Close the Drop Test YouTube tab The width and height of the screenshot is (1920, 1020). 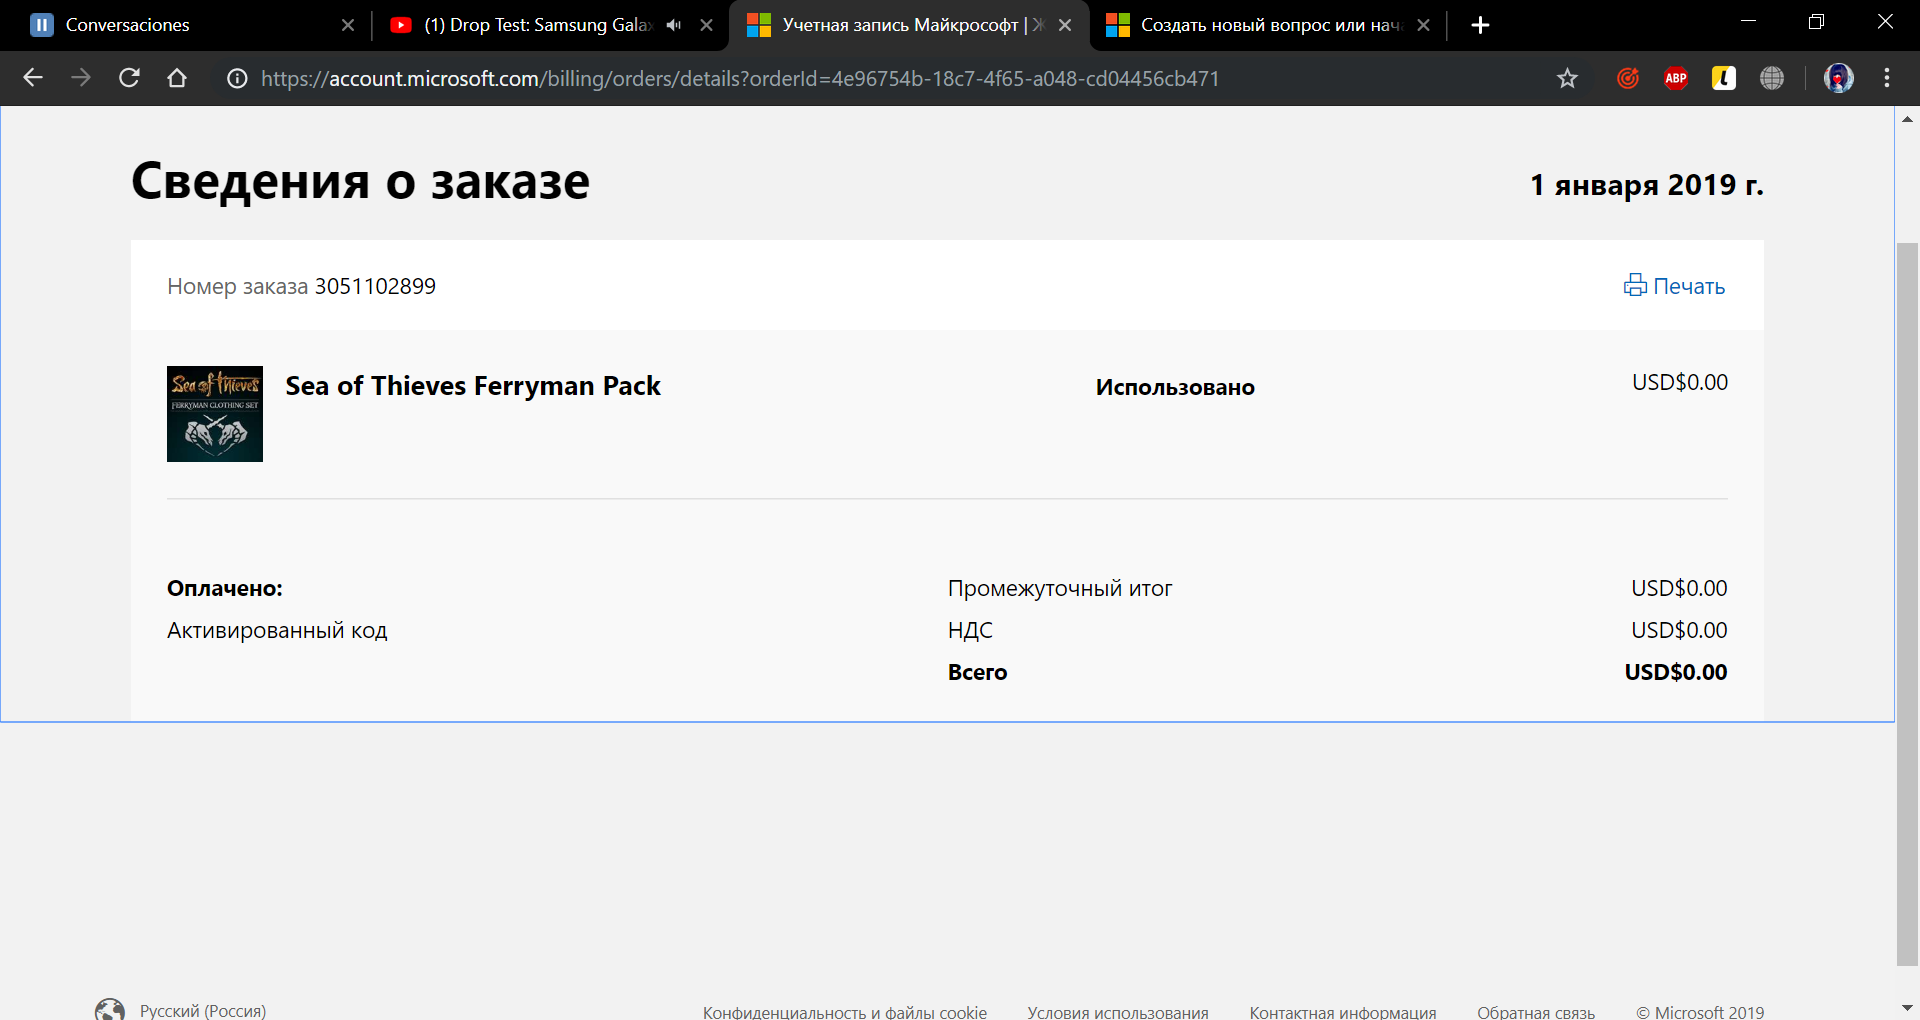click(707, 25)
